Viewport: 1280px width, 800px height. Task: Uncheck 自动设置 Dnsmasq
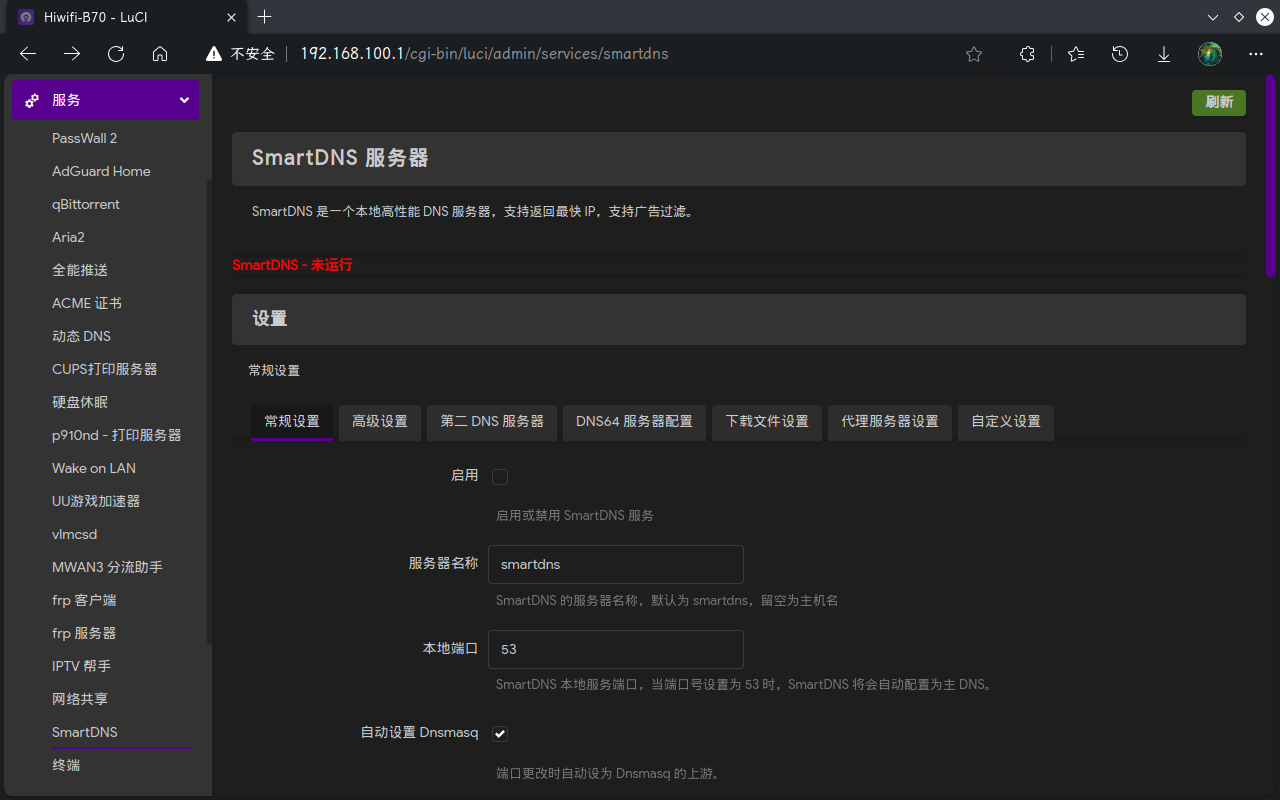(x=500, y=733)
